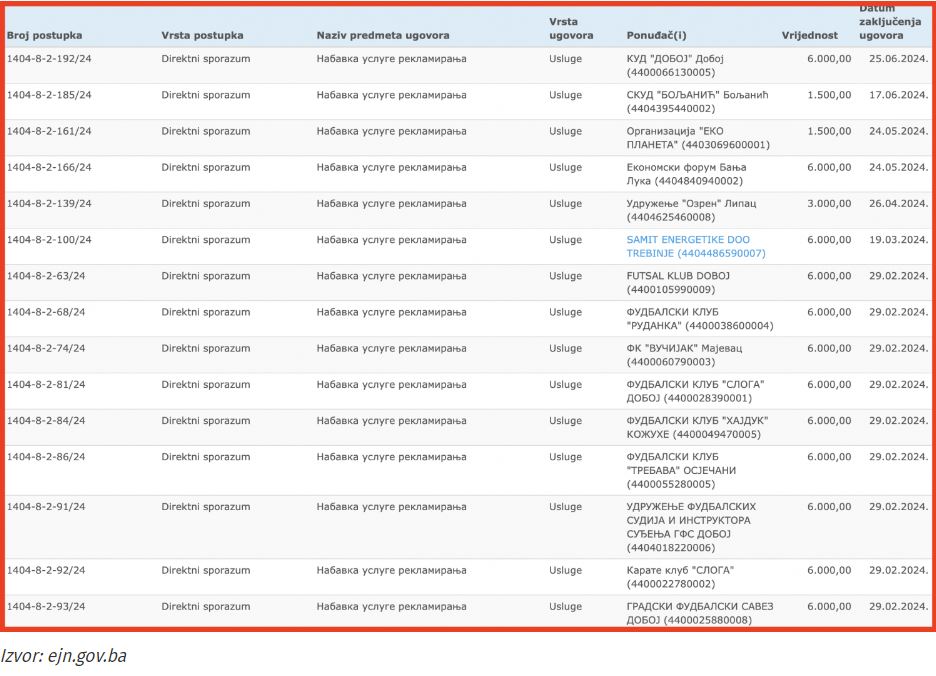Select procedure number 1404-8-2-74/24

tap(46, 348)
